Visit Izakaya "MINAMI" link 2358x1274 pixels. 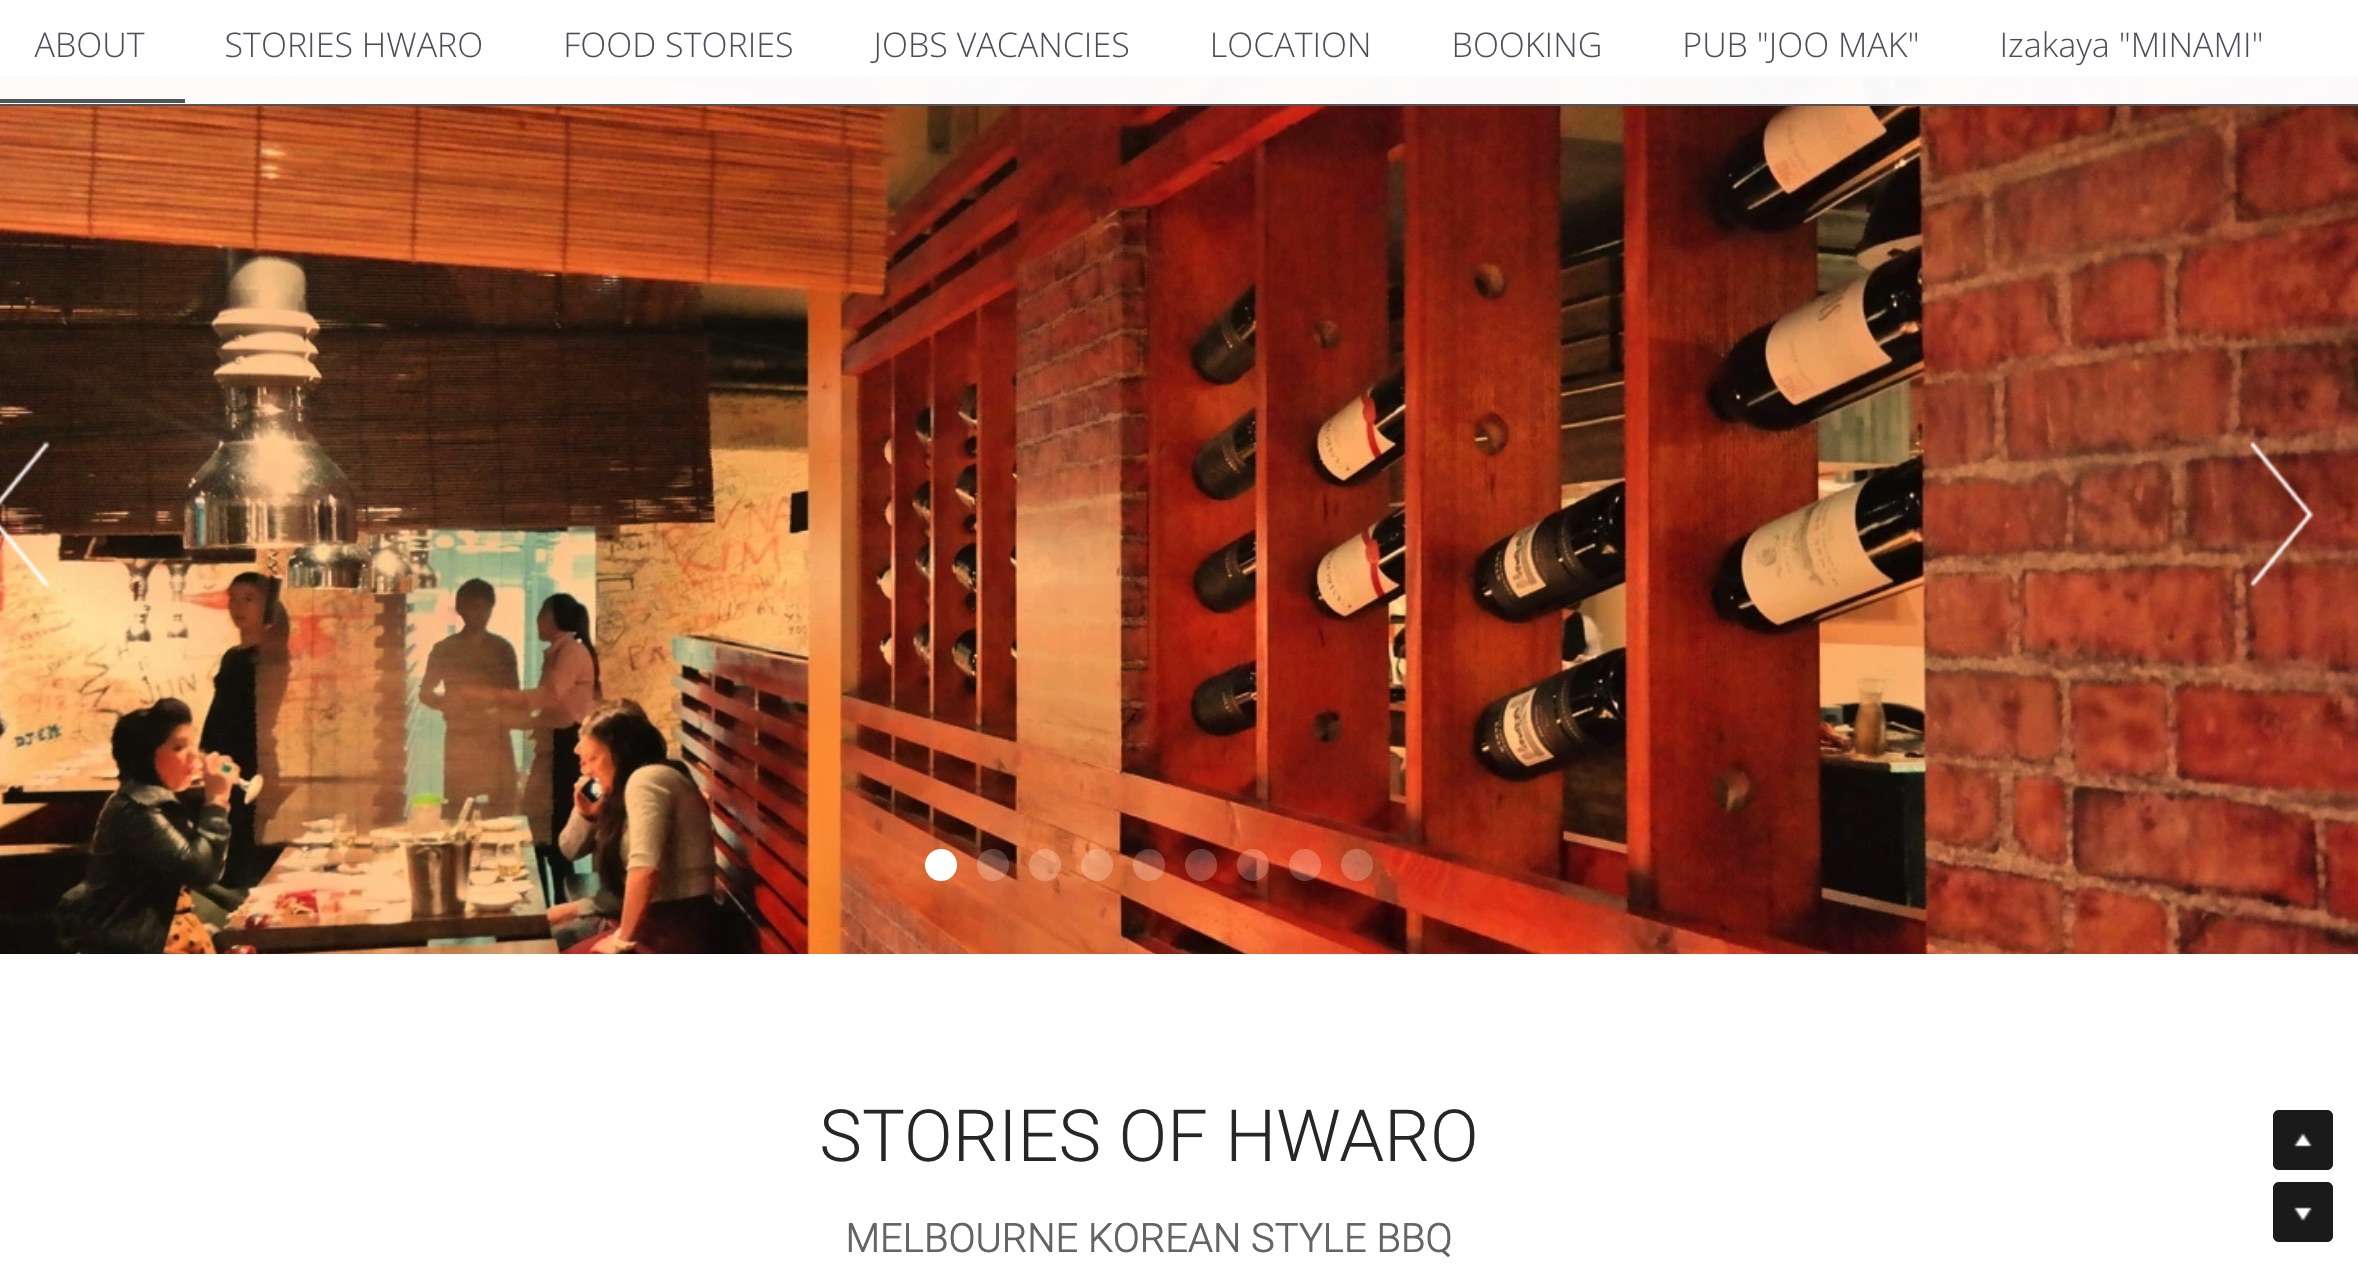[x=2130, y=46]
